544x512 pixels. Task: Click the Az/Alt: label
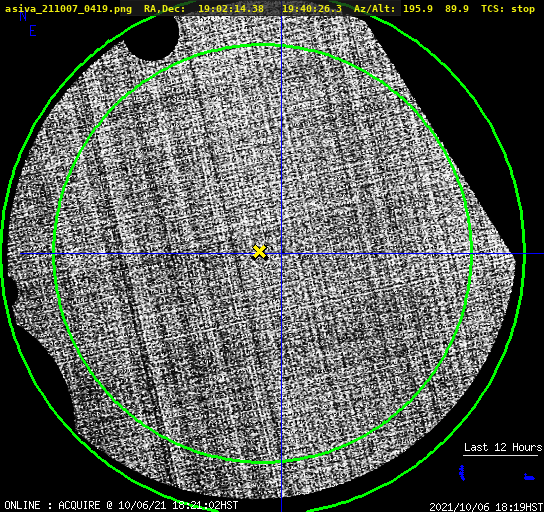point(374,9)
